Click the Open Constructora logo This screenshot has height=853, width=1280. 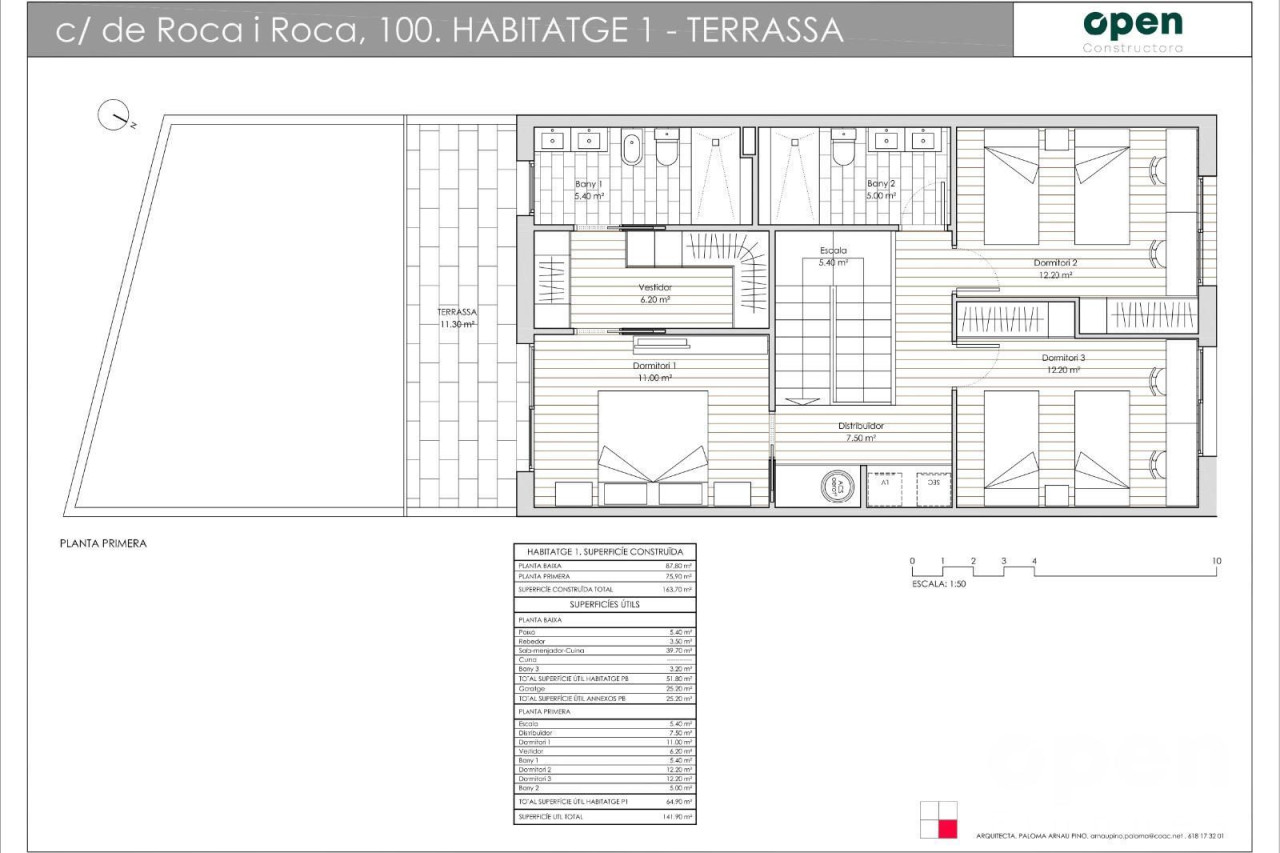(1132, 30)
